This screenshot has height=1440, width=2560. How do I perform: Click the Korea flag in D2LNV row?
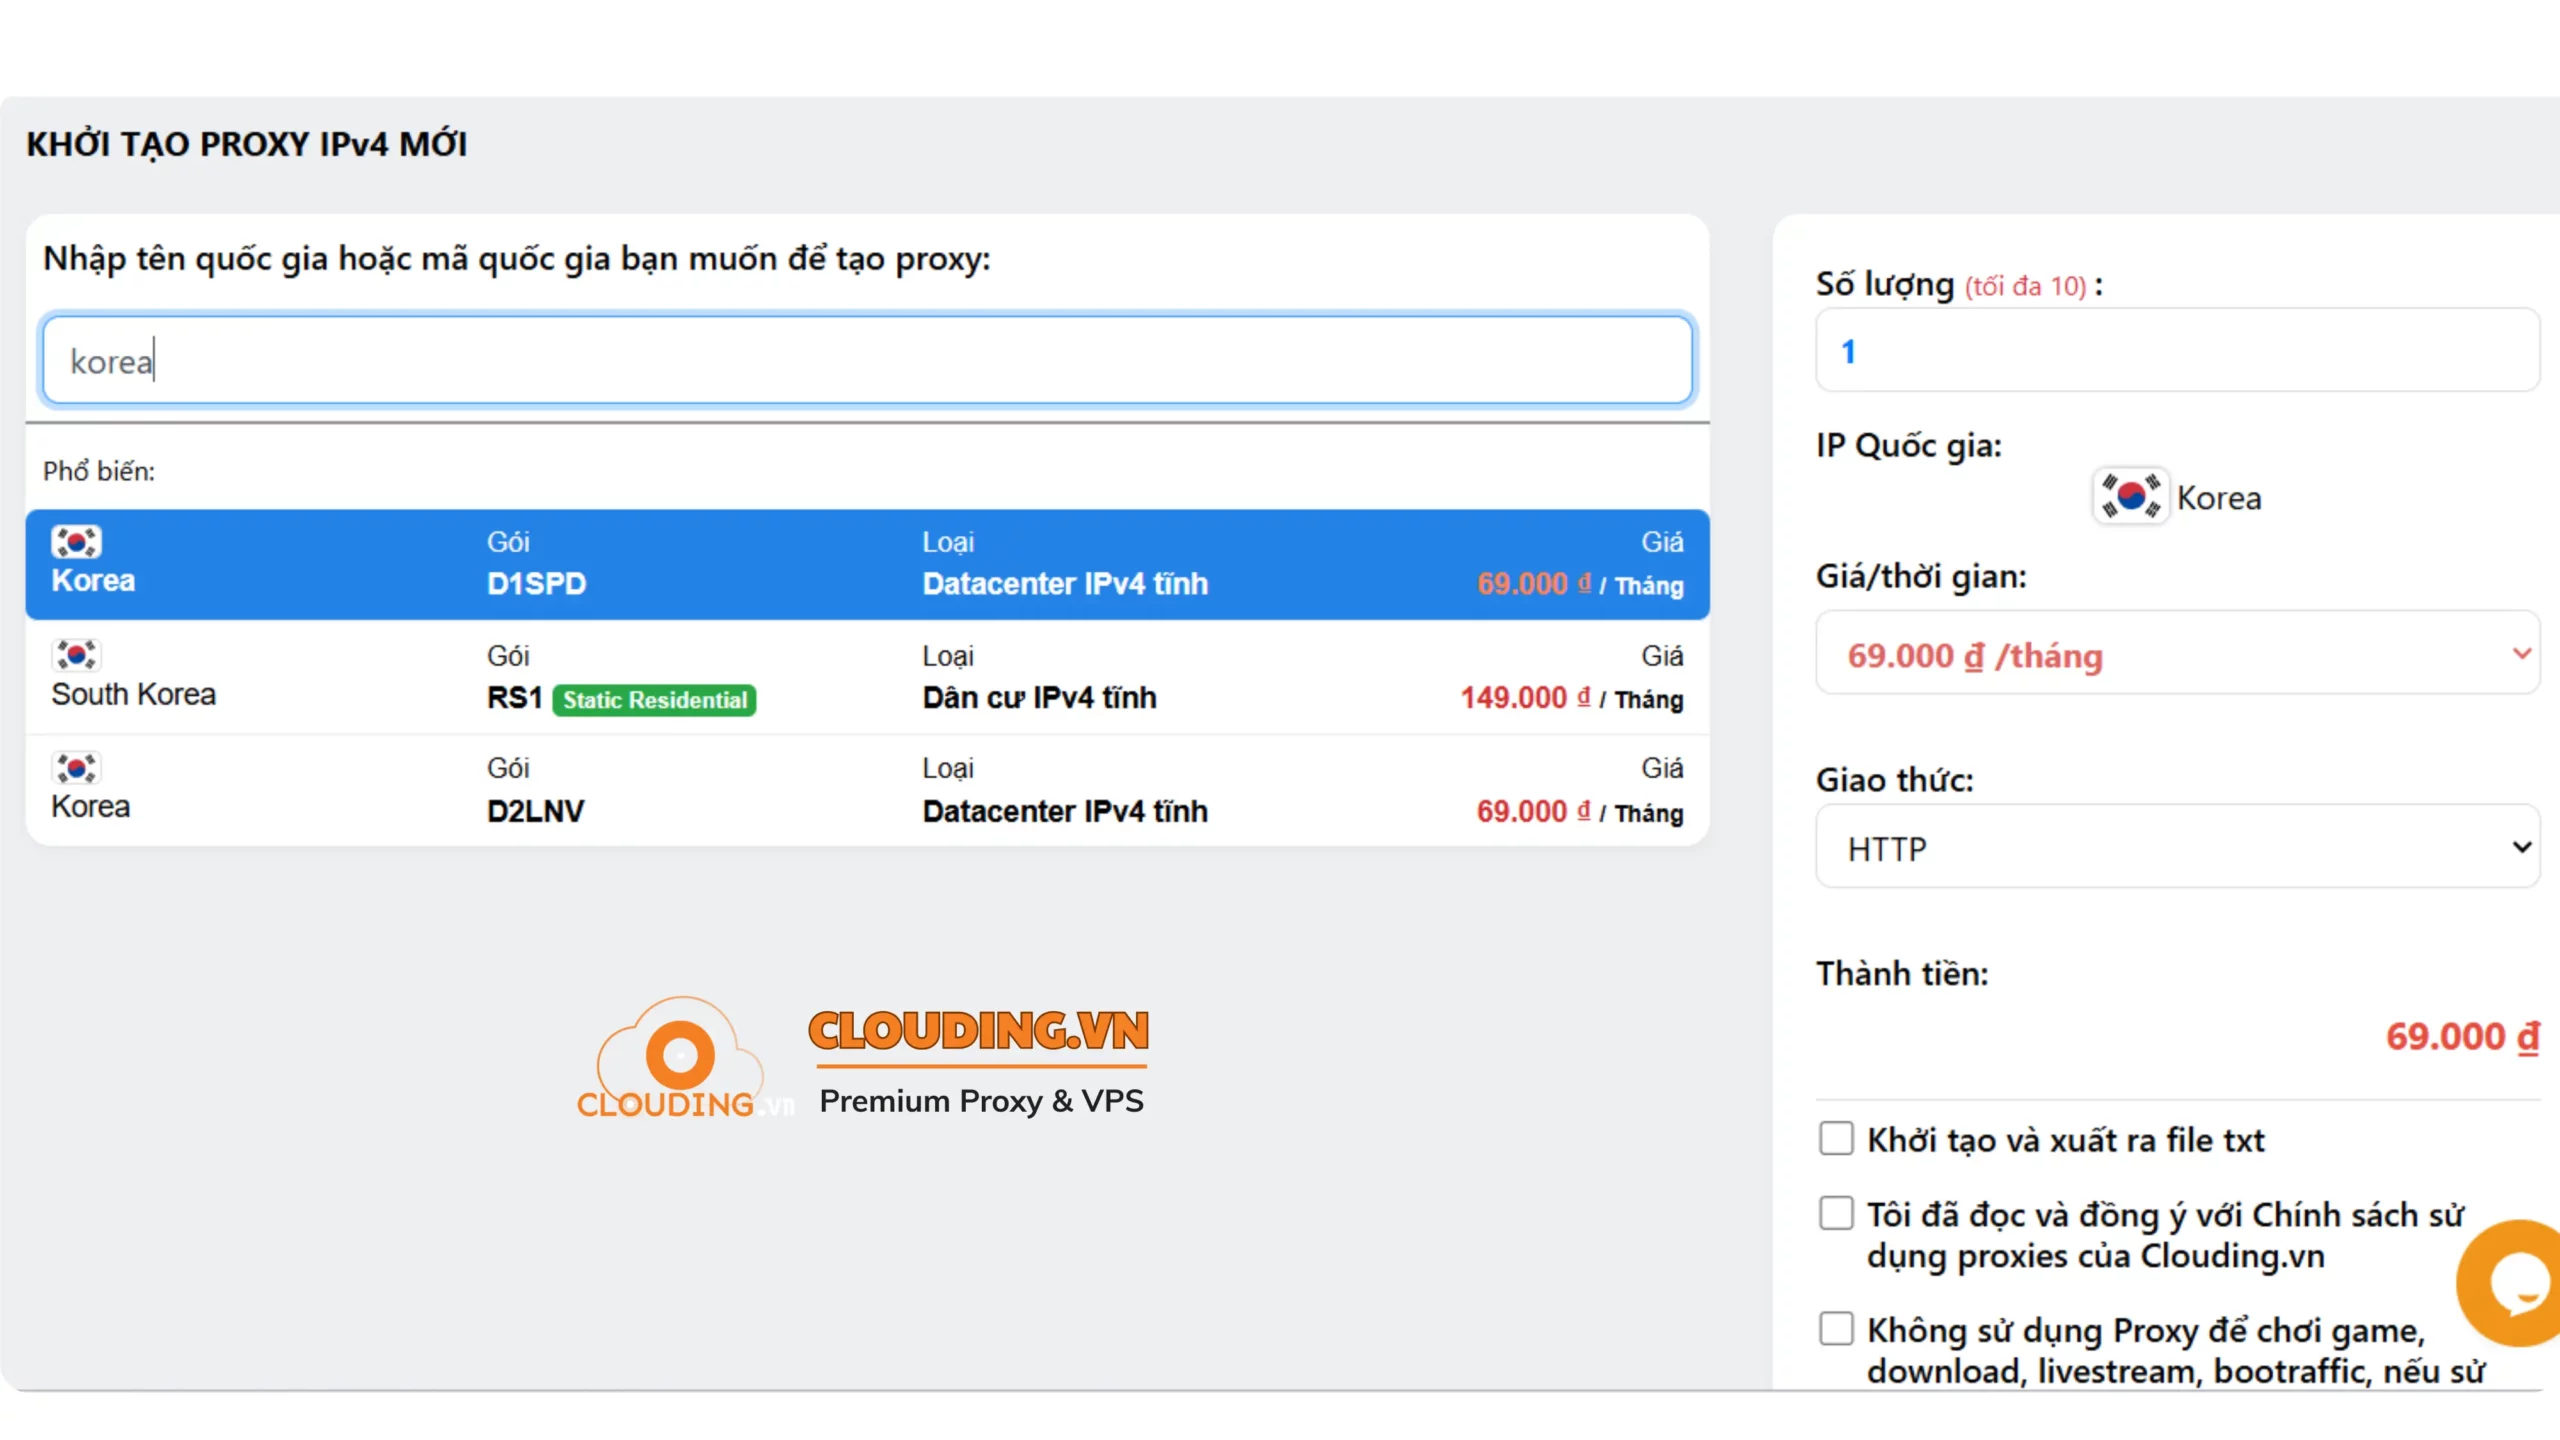pyautogui.click(x=76, y=768)
